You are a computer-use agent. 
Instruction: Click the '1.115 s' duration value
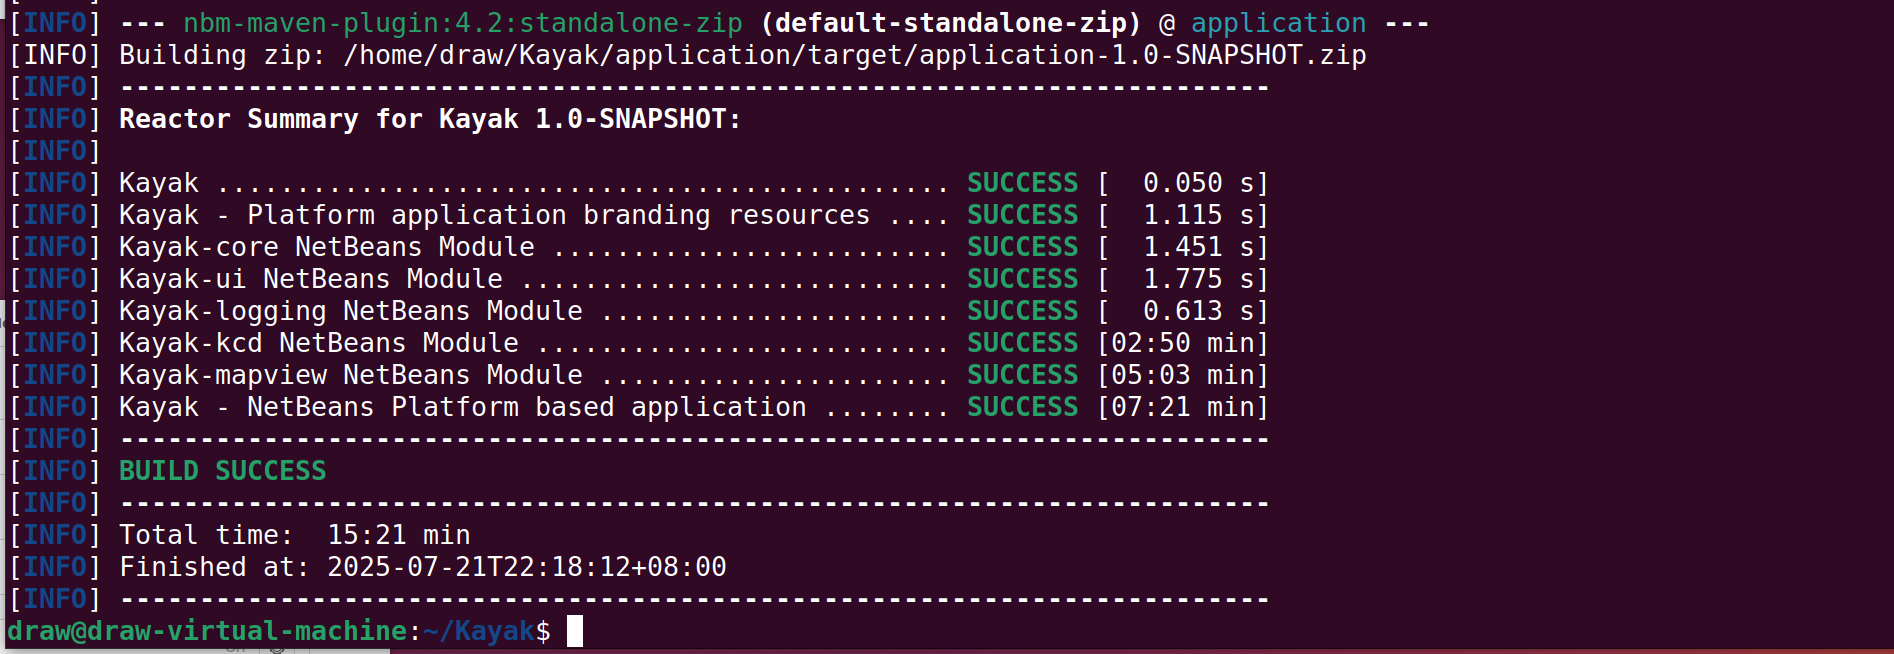point(1199,215)
